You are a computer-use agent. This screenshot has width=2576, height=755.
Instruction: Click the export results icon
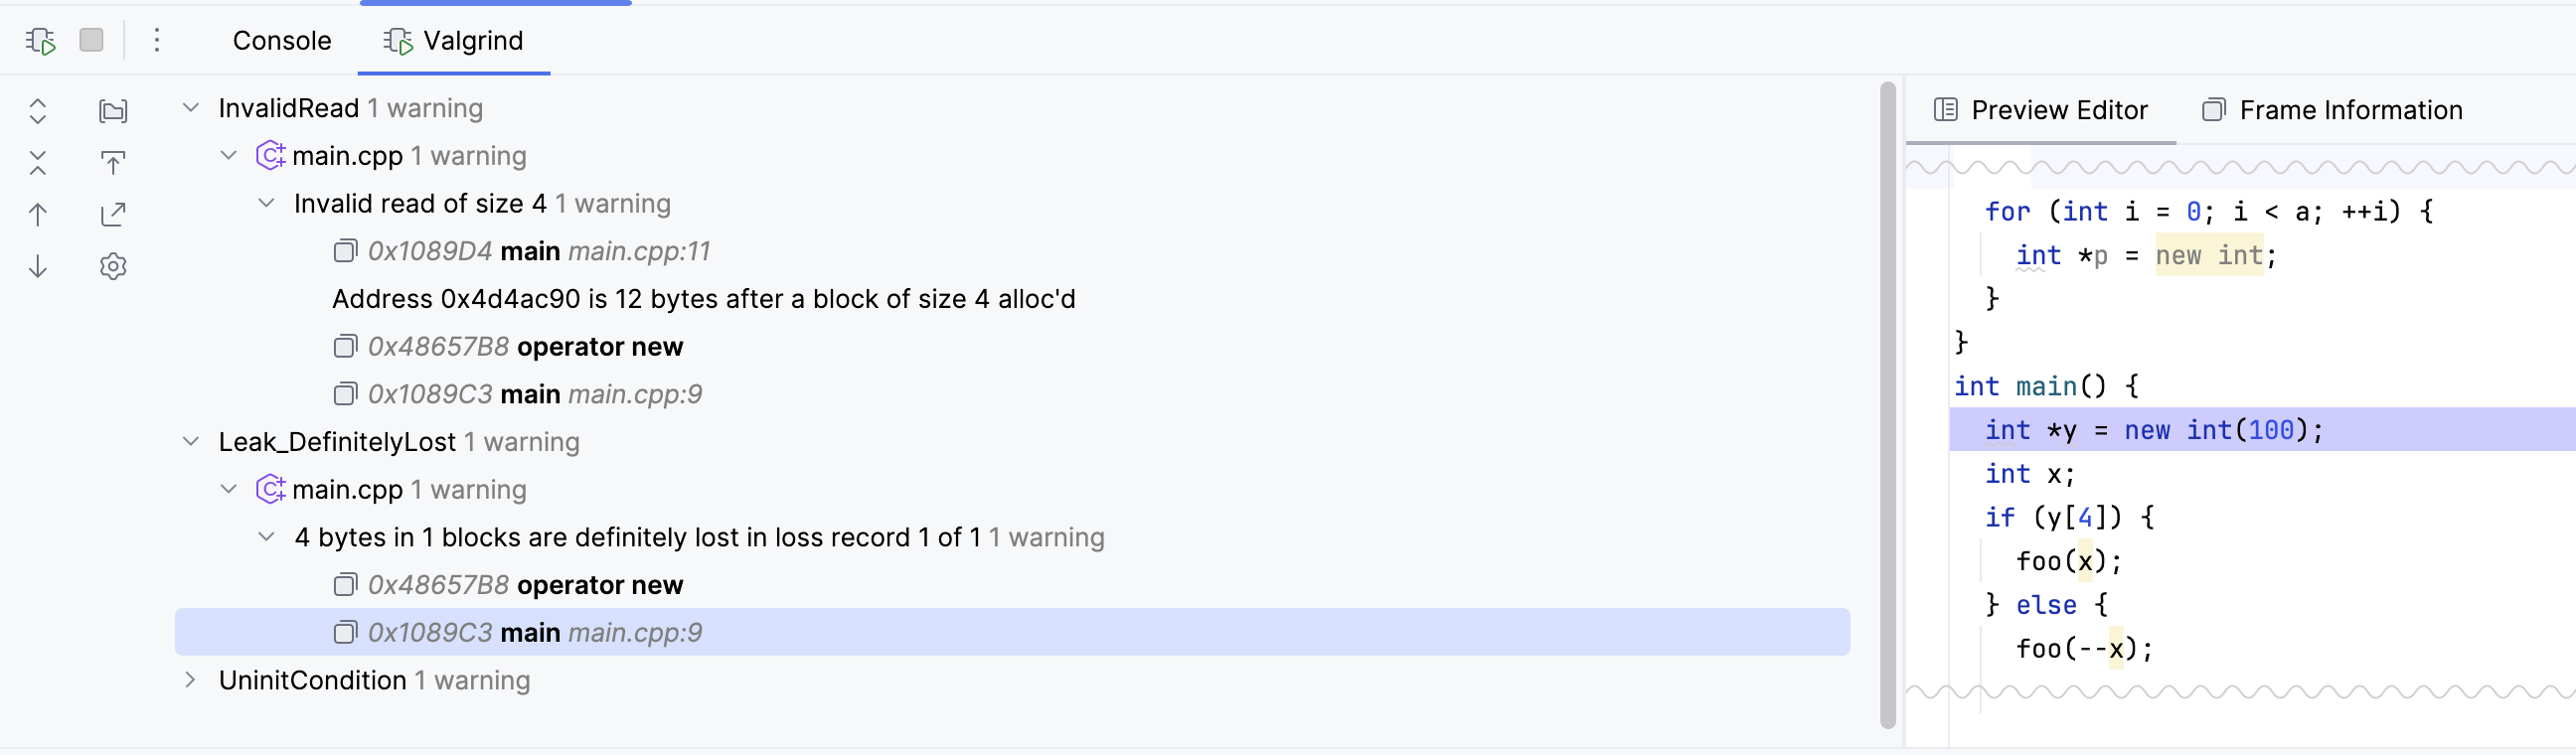pyautogui.click(x=113, y=214)
